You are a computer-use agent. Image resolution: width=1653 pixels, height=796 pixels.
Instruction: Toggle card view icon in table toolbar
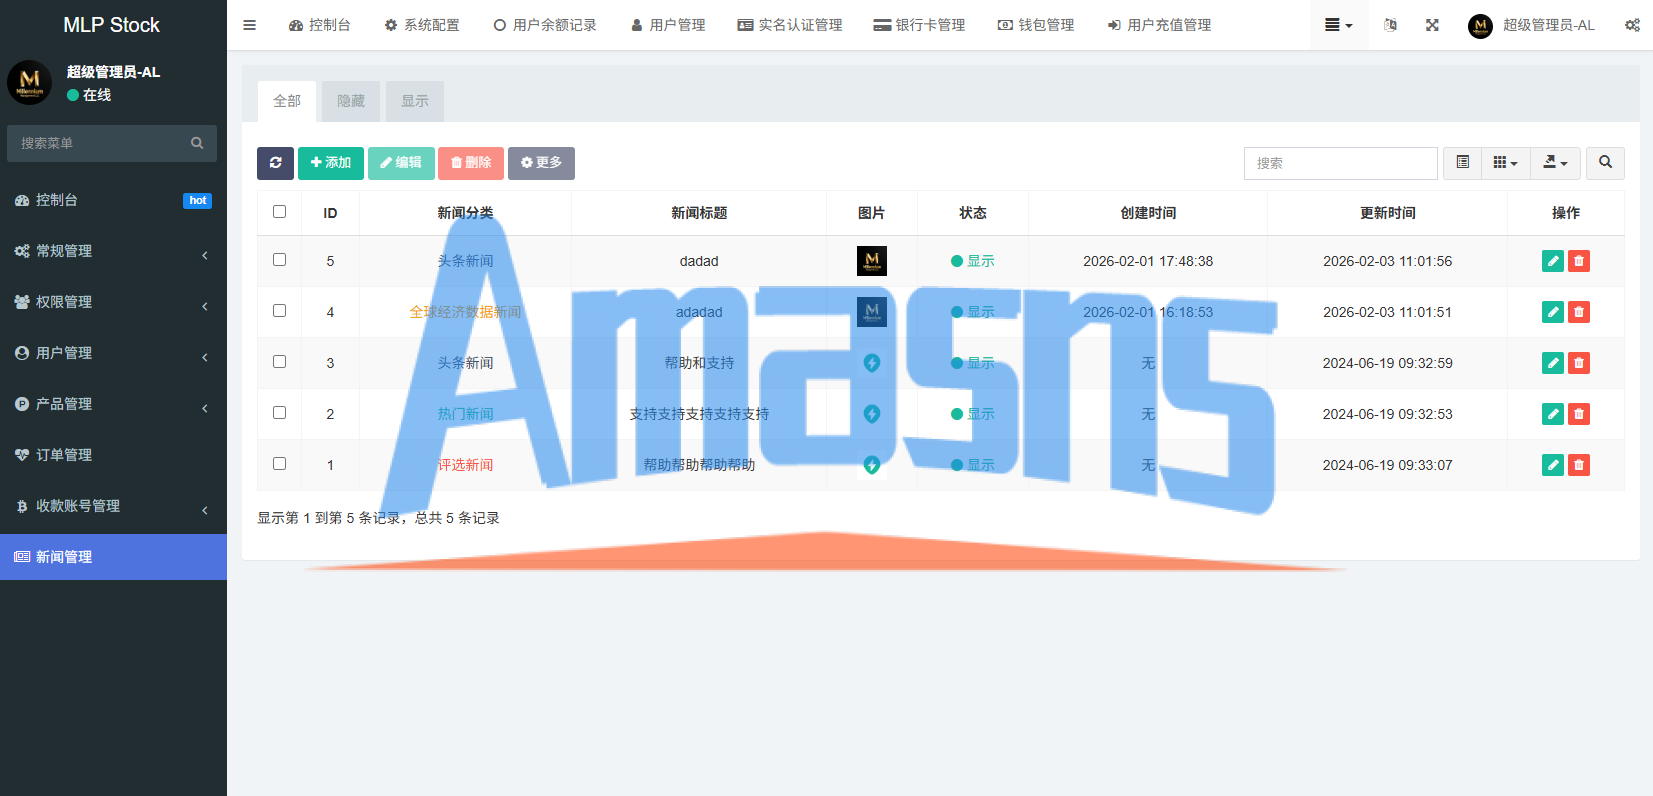[x=1462, y=163]
